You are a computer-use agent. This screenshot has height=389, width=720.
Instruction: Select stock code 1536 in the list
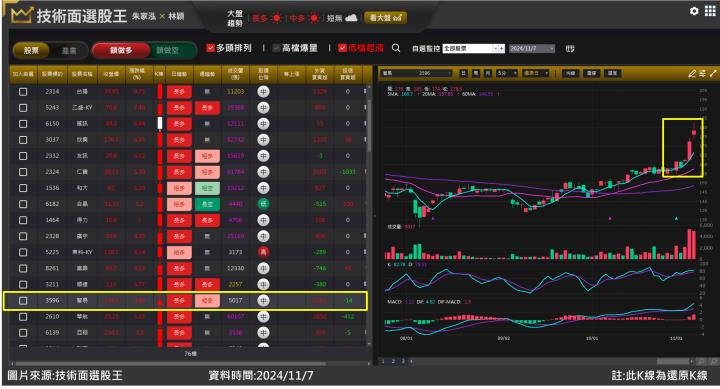click(x=52, y=188)
